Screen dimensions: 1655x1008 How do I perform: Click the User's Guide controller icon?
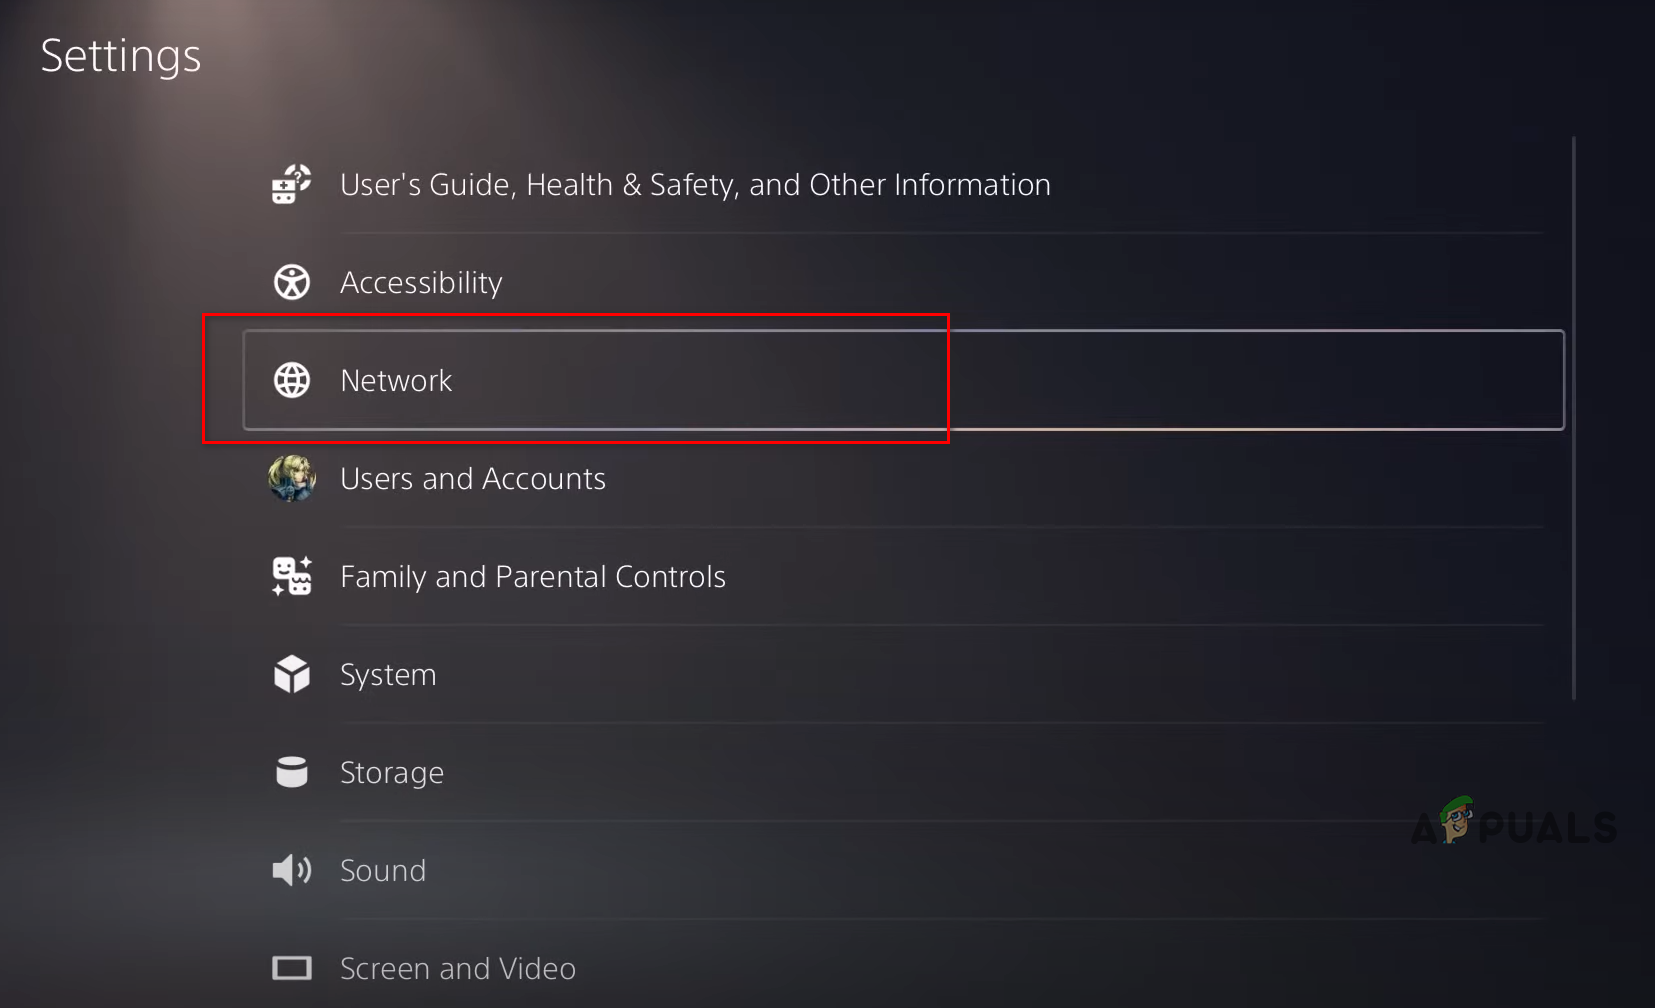[291, 185]
